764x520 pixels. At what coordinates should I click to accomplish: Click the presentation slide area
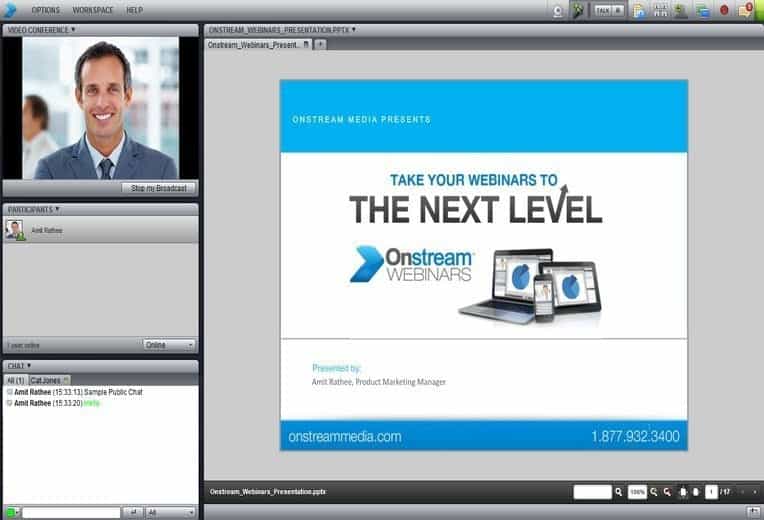(484, 265)
